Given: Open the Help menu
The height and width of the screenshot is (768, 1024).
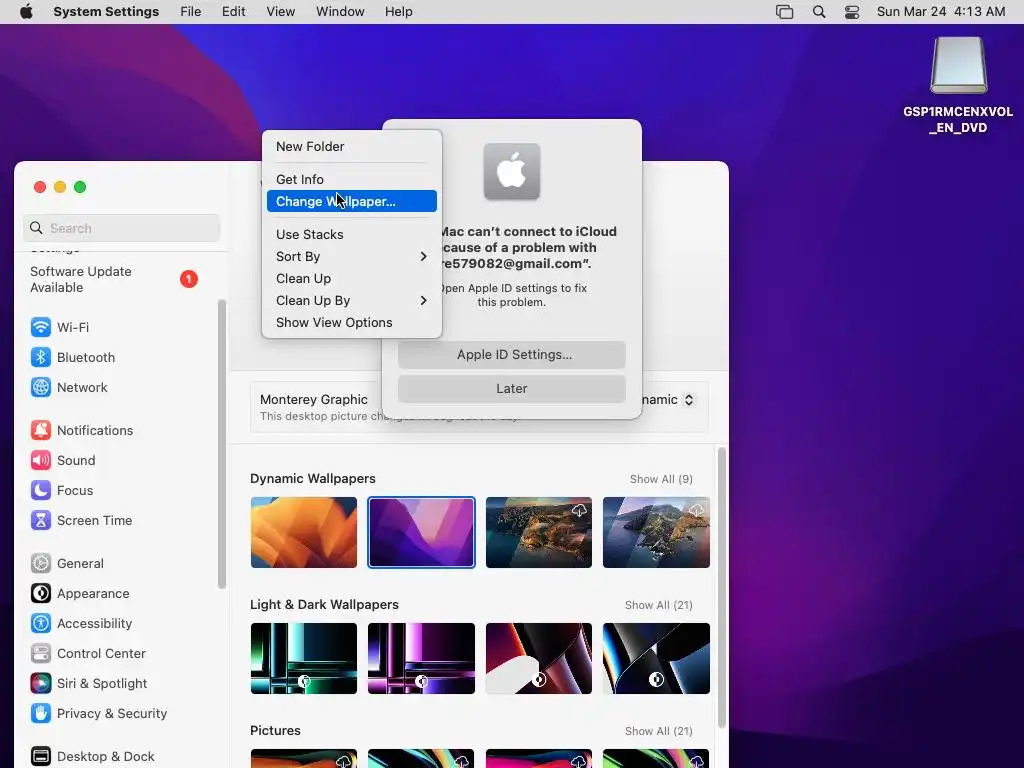Looking at the screenshot, I should click(x=398, y=12).
